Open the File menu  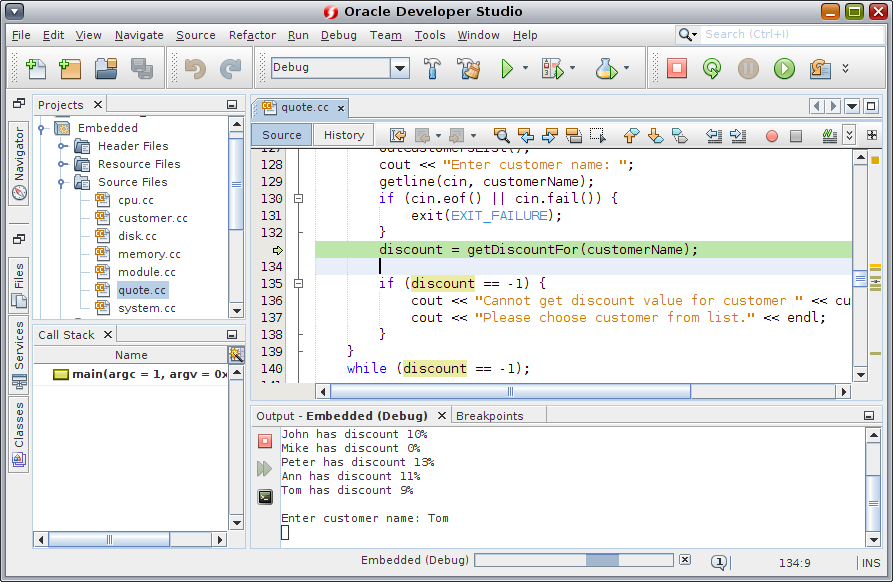(21, 35)
